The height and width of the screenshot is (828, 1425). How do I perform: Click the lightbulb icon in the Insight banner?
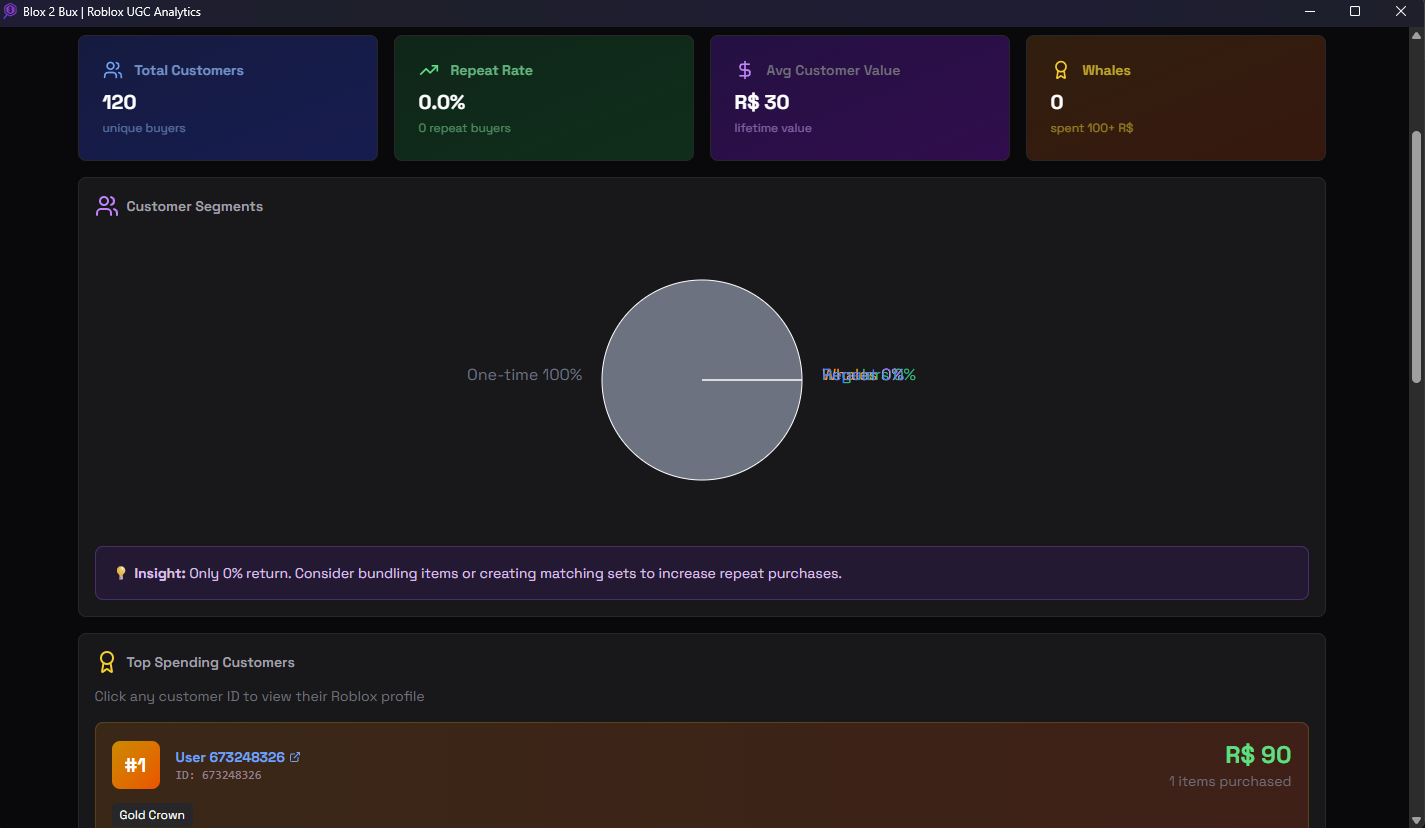pos(121,572)
